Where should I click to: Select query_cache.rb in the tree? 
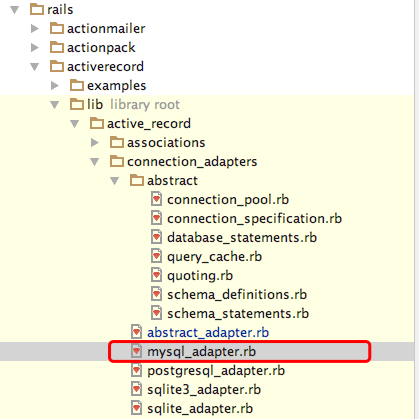point(214,257)
